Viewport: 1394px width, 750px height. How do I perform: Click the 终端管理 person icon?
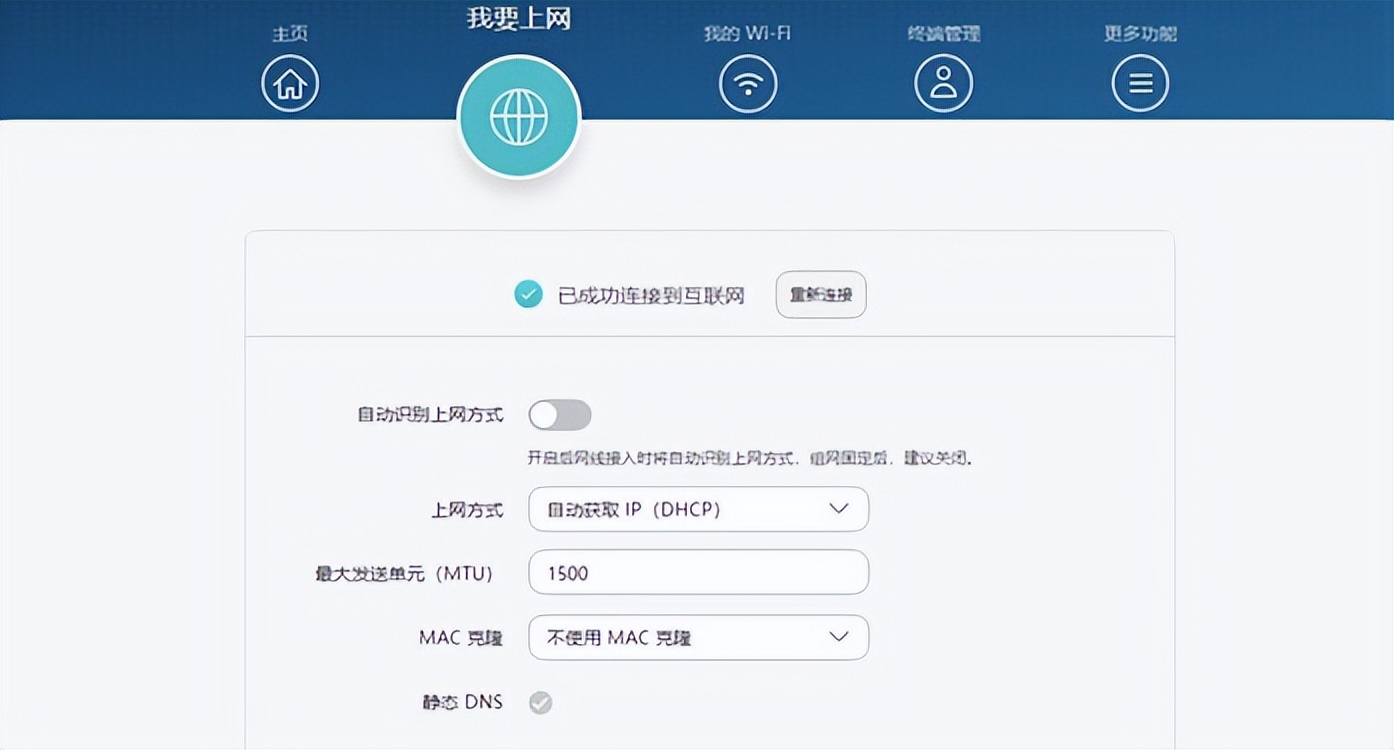click(942, 83)
